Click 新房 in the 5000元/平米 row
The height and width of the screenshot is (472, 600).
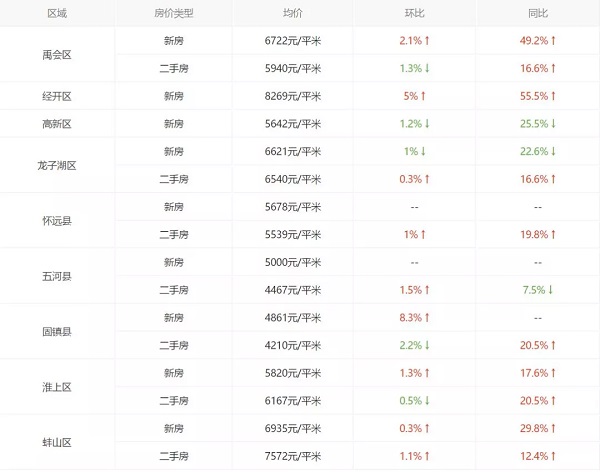tap(174, 262)
